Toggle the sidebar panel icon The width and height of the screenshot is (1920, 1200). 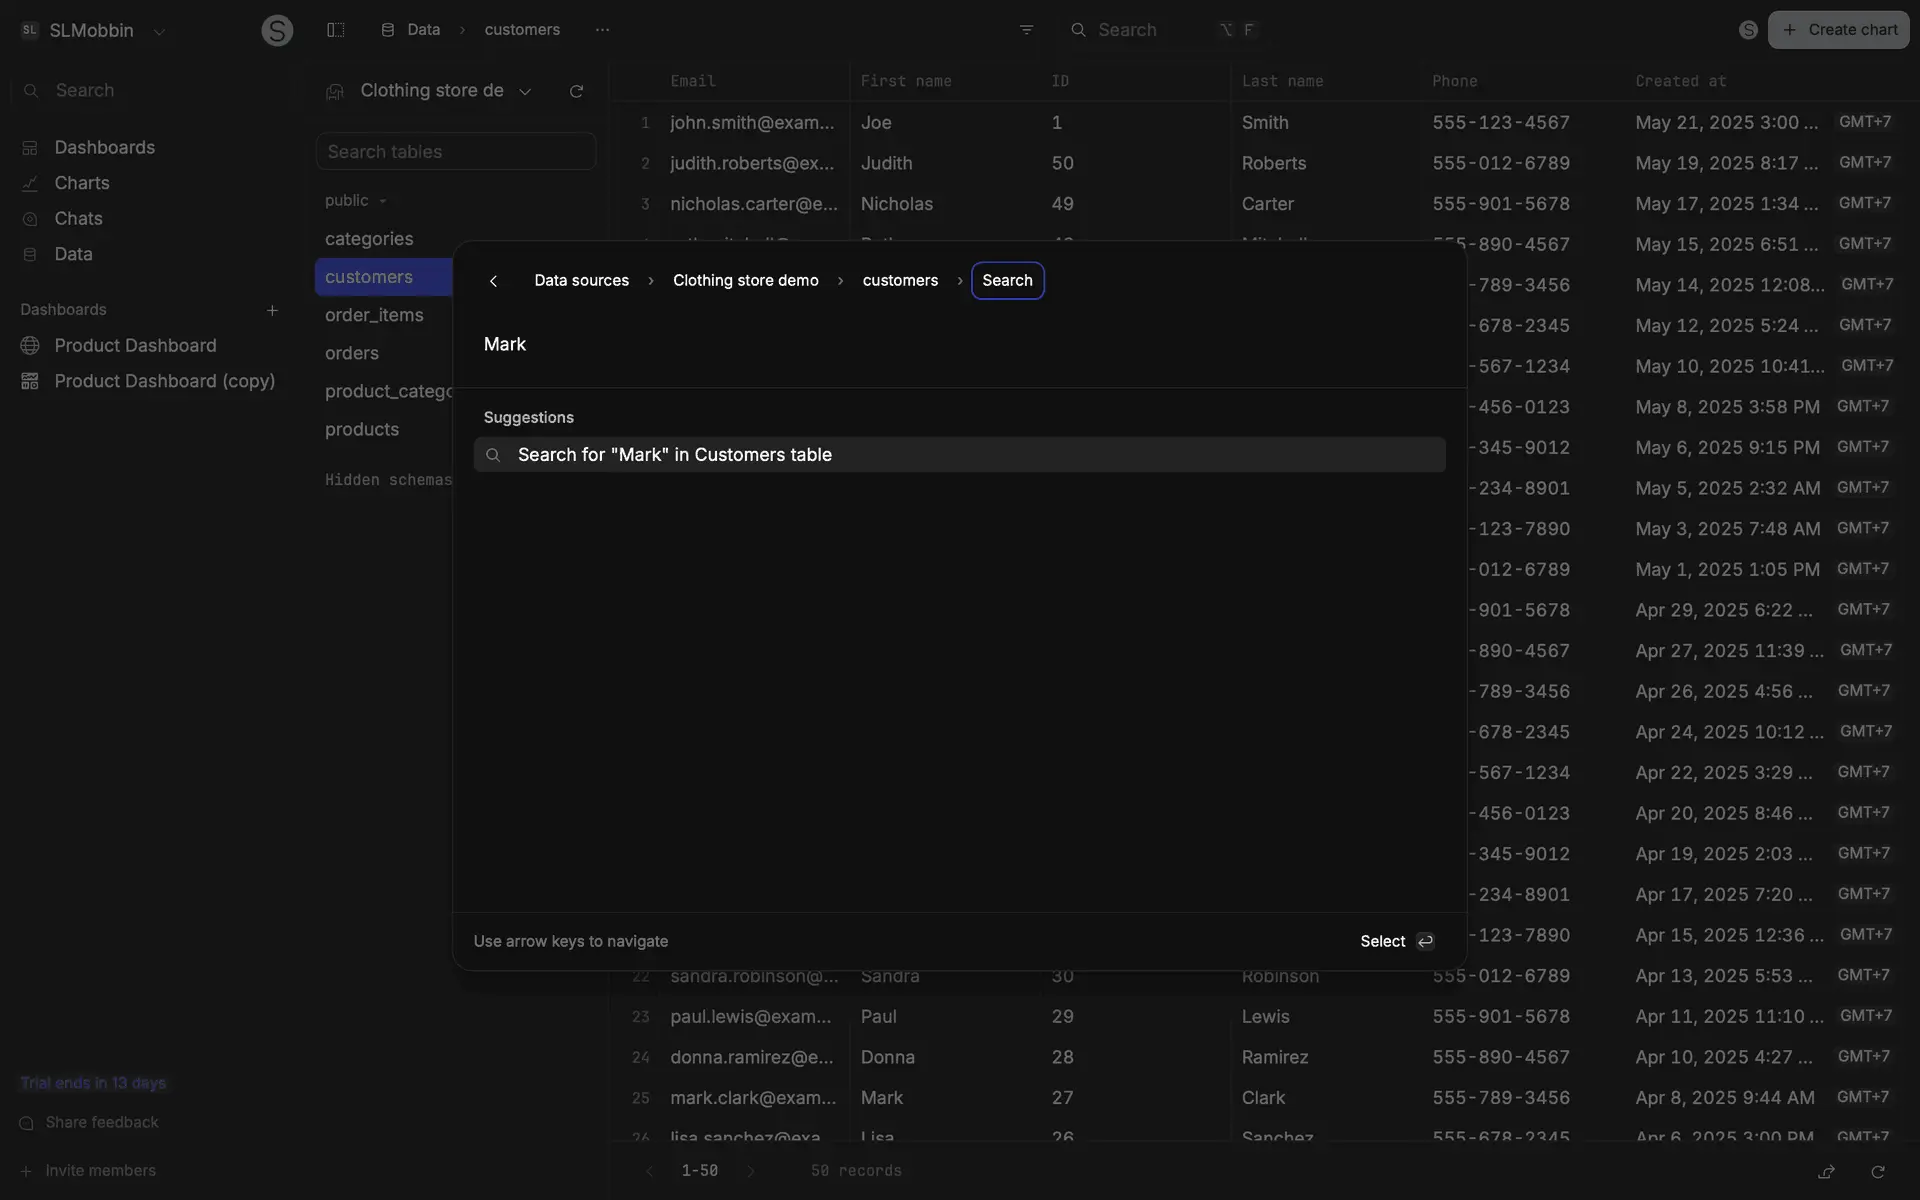tap(336, 30)
